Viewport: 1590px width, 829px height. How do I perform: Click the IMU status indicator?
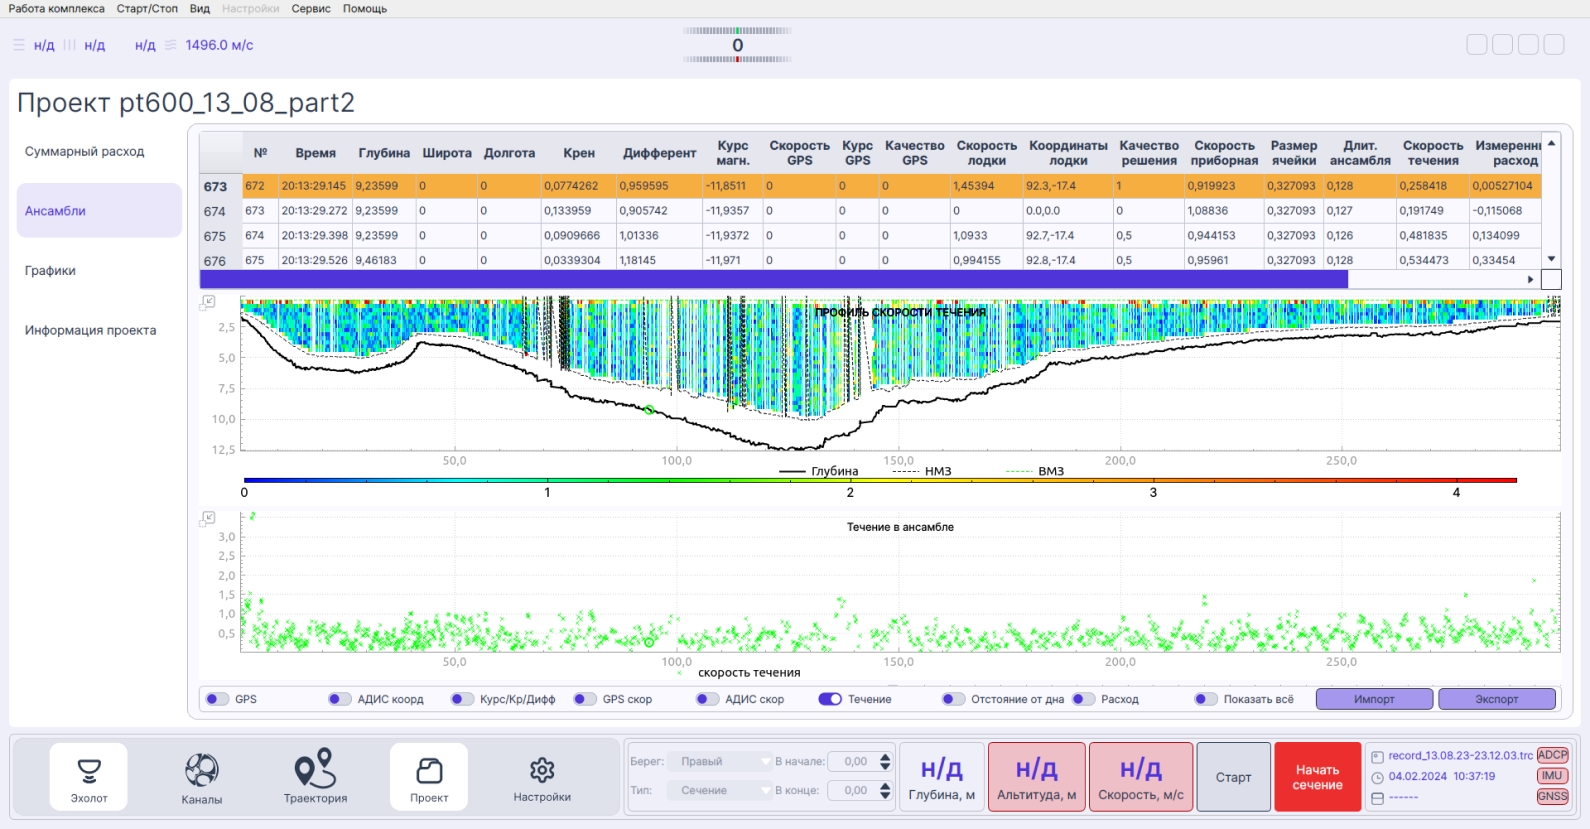[1552, 776]
